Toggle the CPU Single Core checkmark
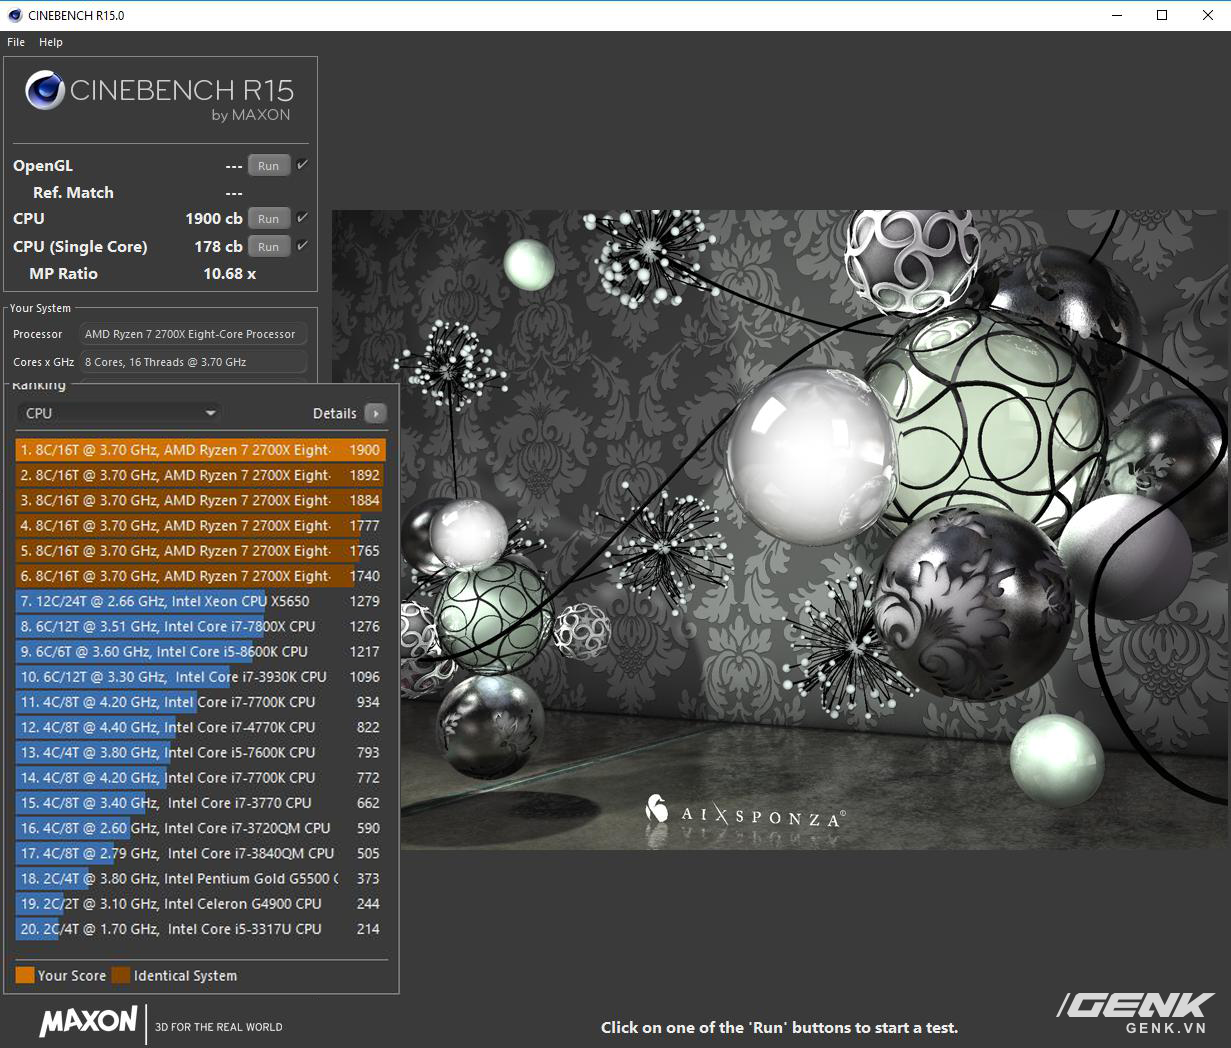This screenshot has height=1048, width=1231. (302, 246)
